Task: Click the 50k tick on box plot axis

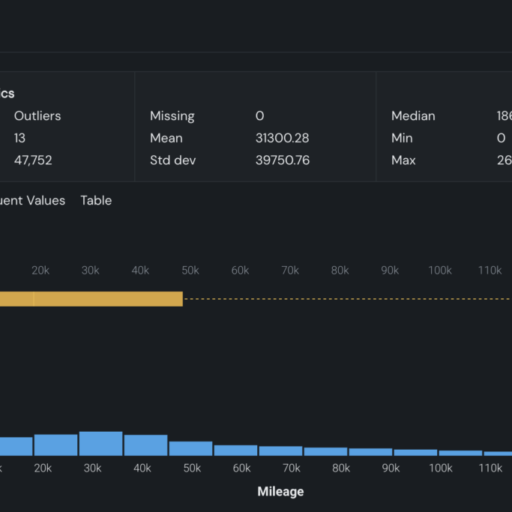Action: click(x=190, y=270)
